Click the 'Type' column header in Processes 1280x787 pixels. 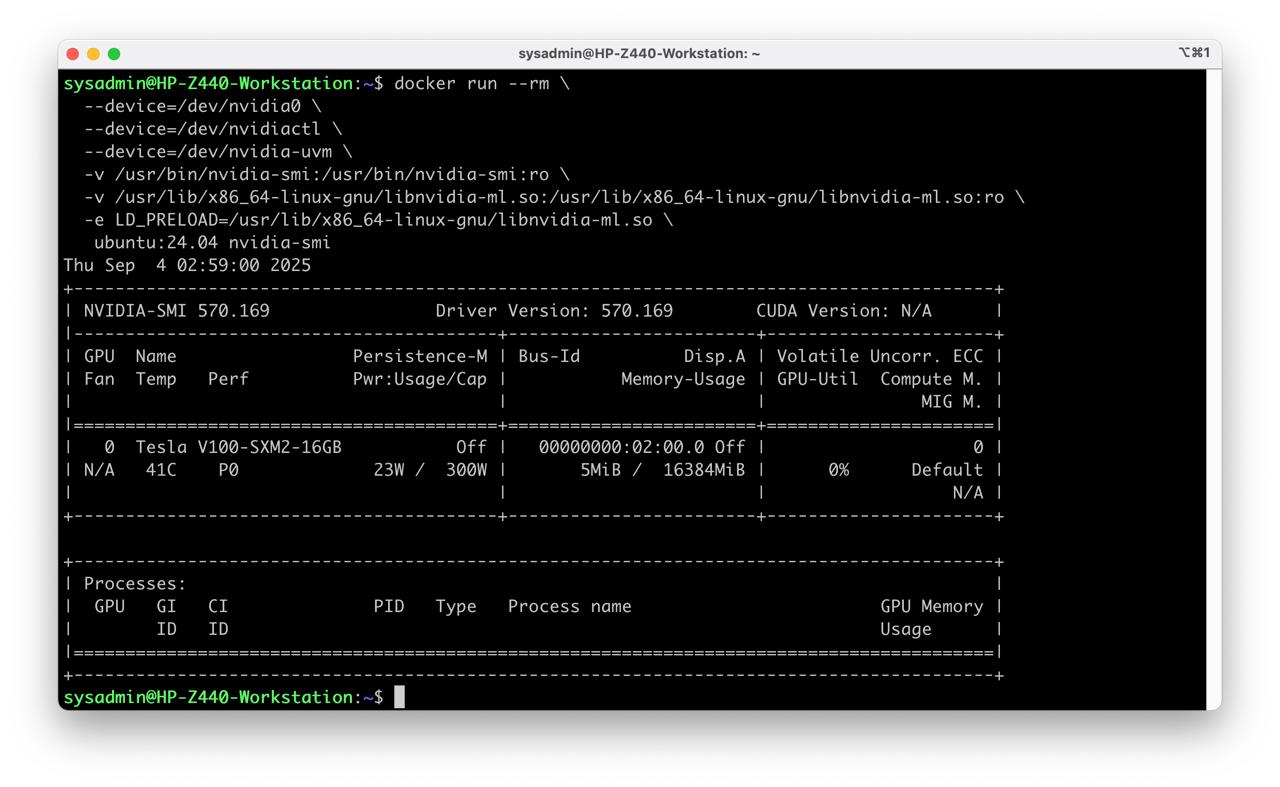pos(456,607)
